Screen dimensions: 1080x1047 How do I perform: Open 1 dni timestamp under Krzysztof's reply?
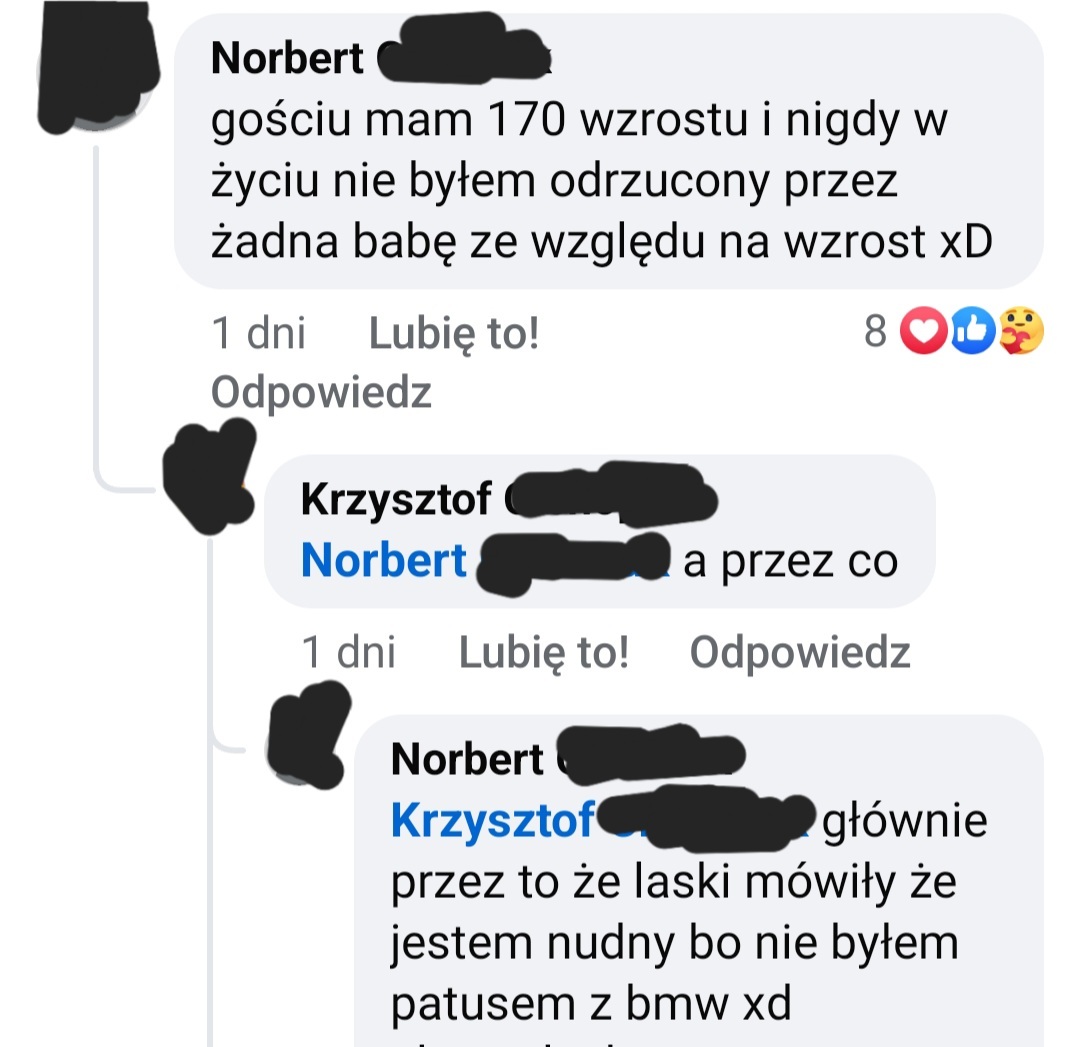(349, 652)
